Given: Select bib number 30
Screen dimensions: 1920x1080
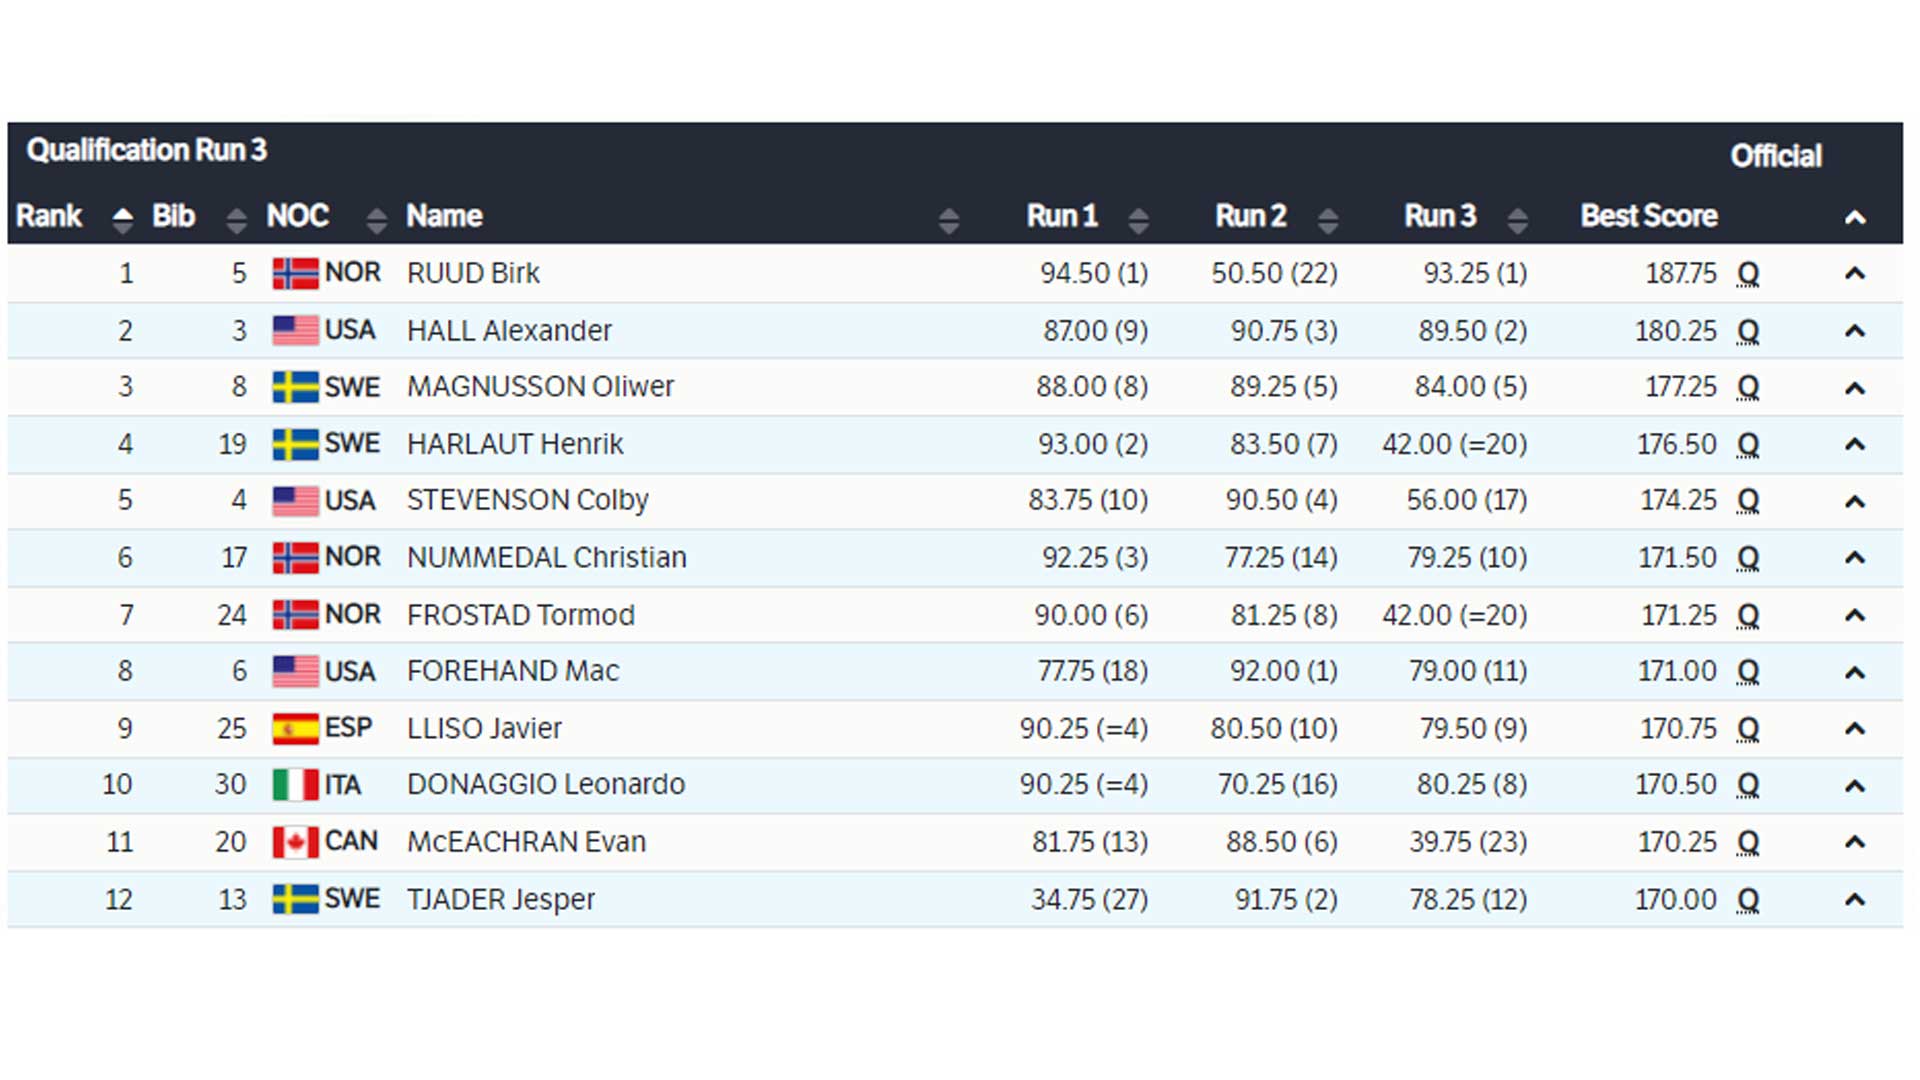Looking at the screenshot, I should click(230, 785).
